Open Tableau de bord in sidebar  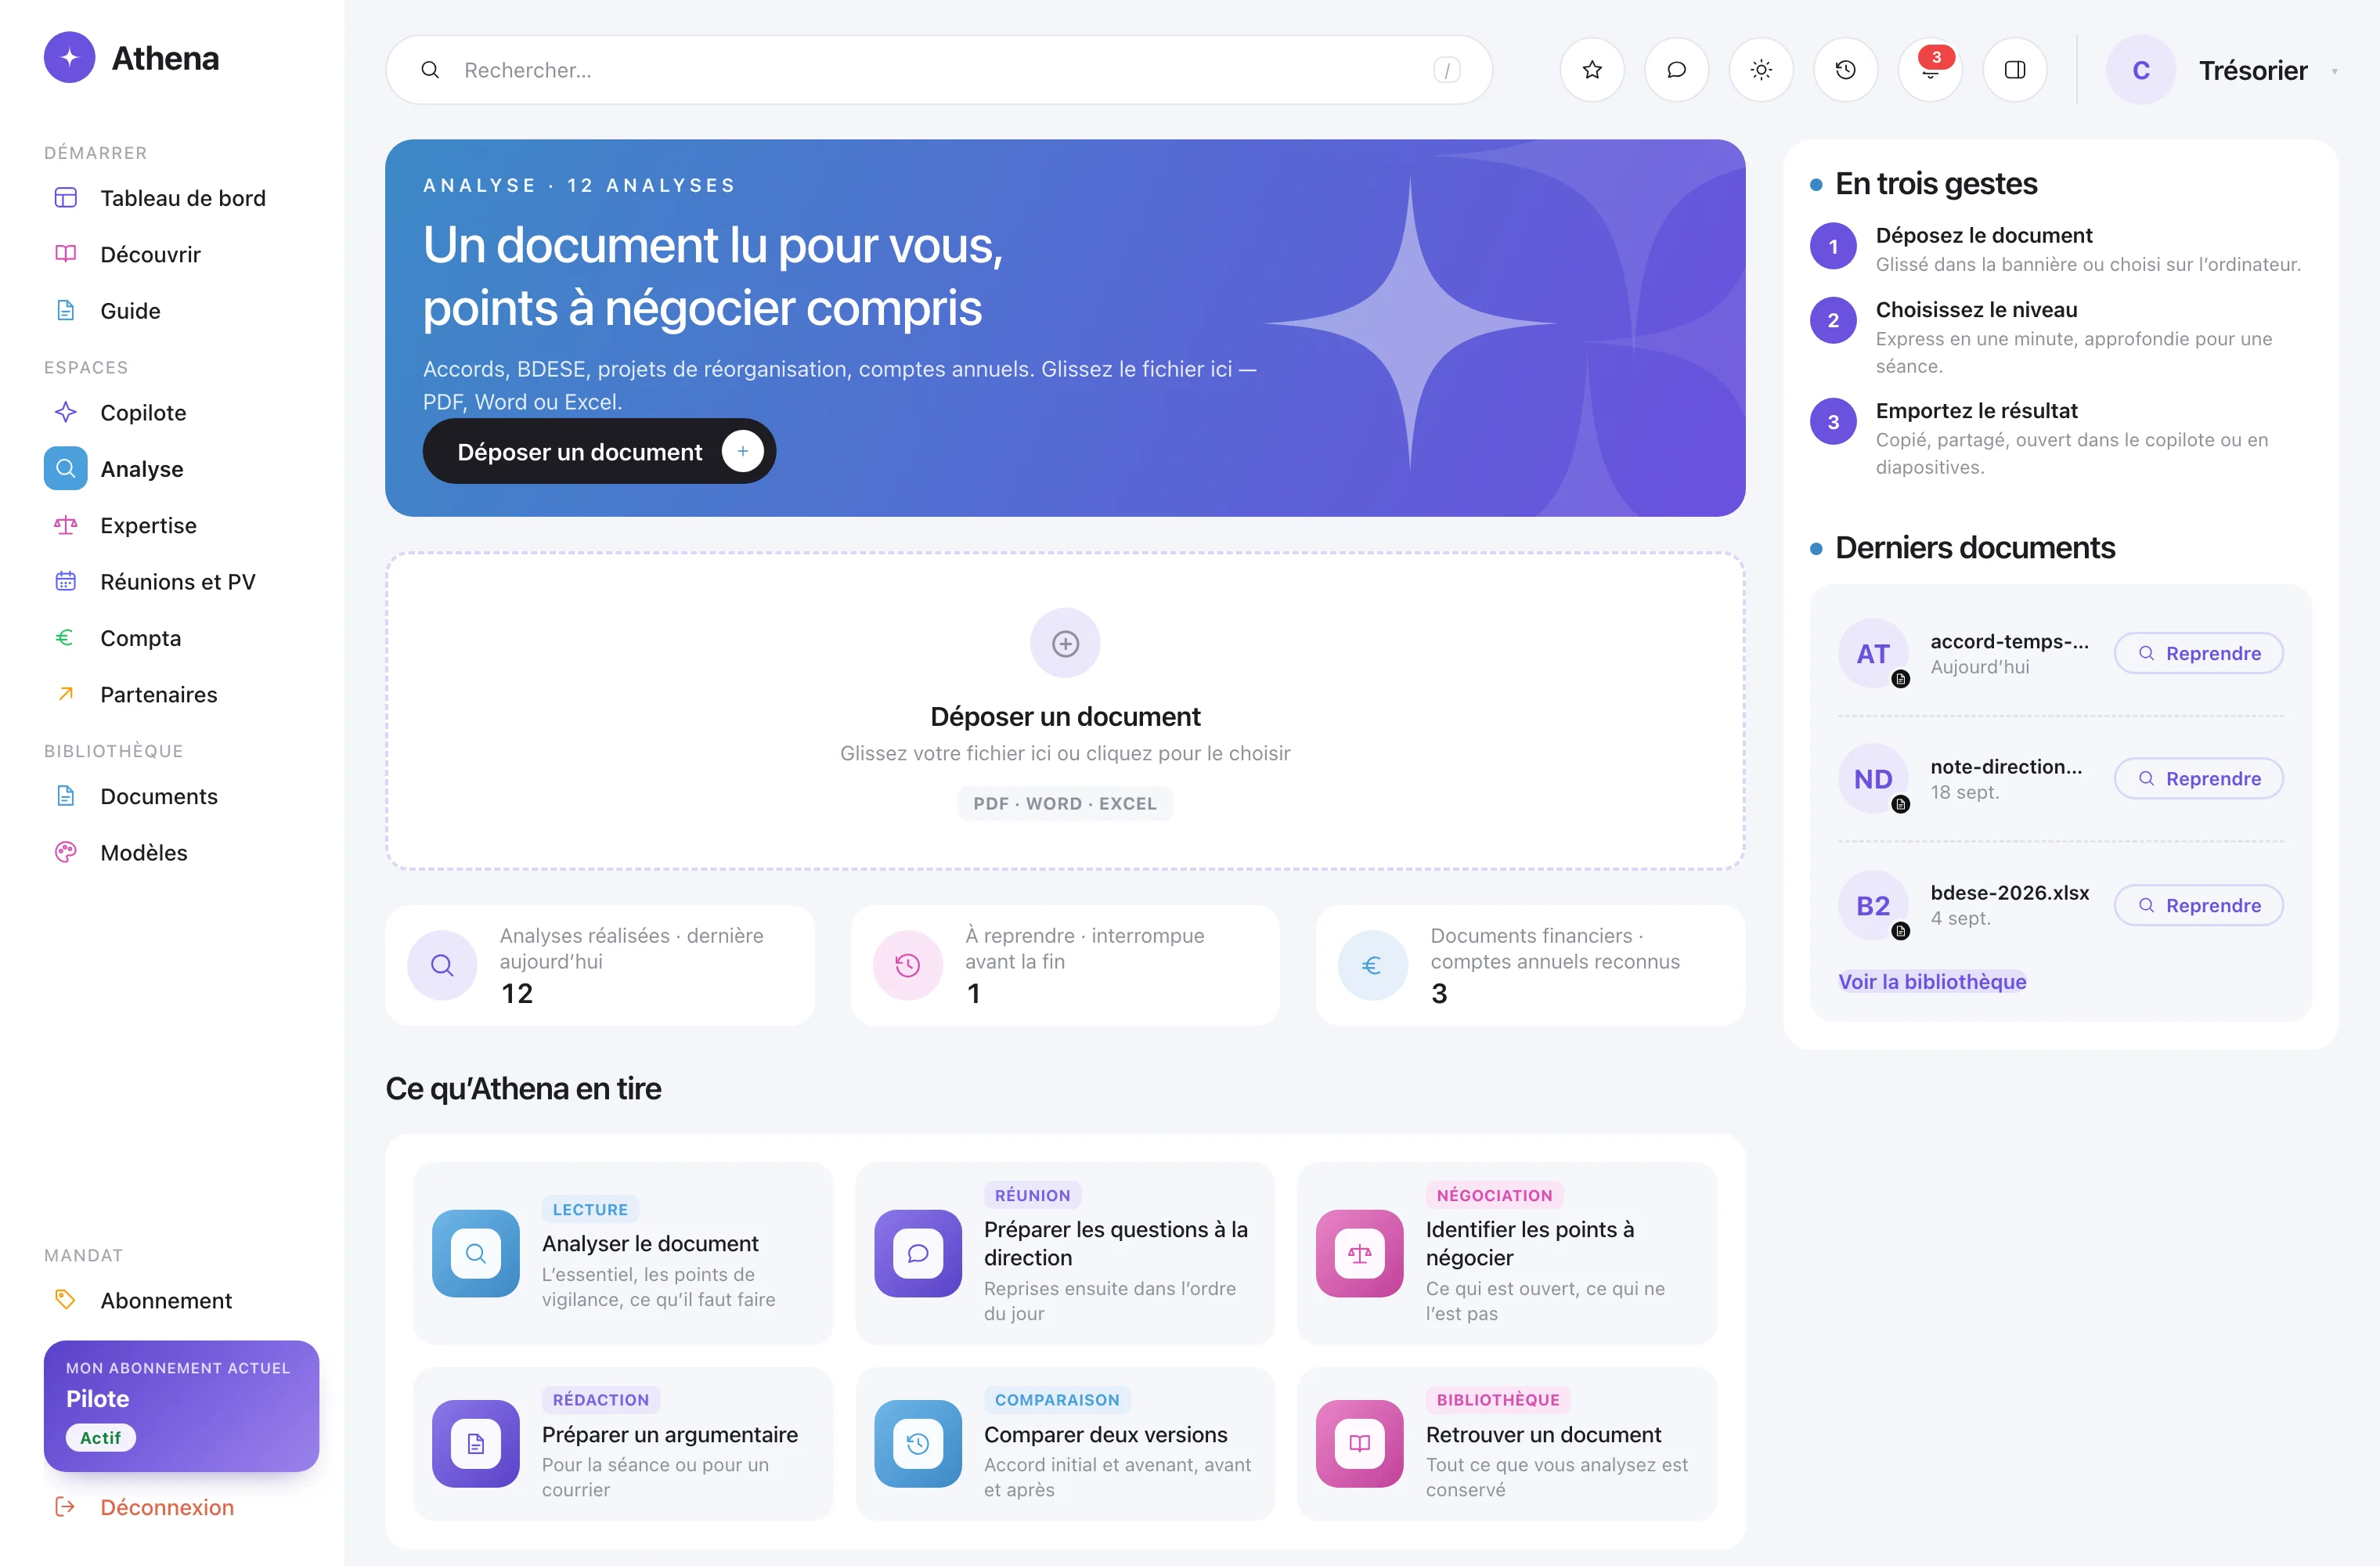pos(181,198)
